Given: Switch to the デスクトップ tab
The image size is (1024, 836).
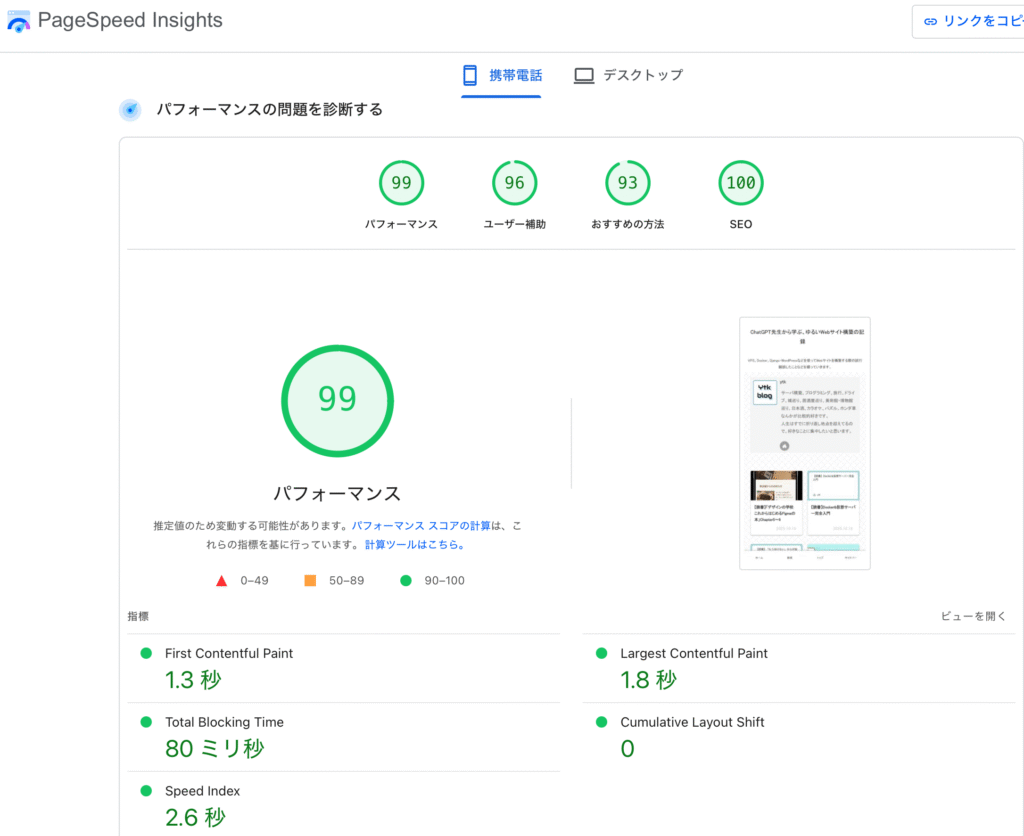Looking at the screenshot, I should click(x=628, y=75).
